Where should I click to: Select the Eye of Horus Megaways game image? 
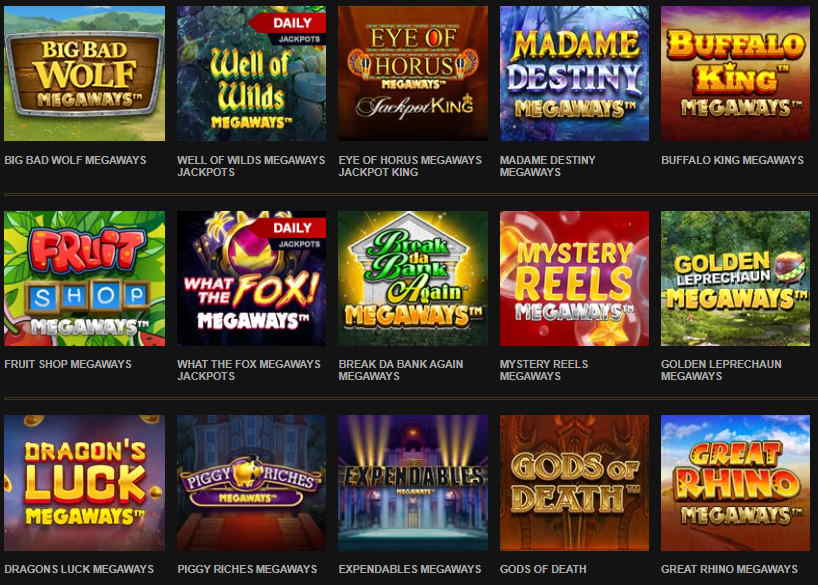pos(413,74)
